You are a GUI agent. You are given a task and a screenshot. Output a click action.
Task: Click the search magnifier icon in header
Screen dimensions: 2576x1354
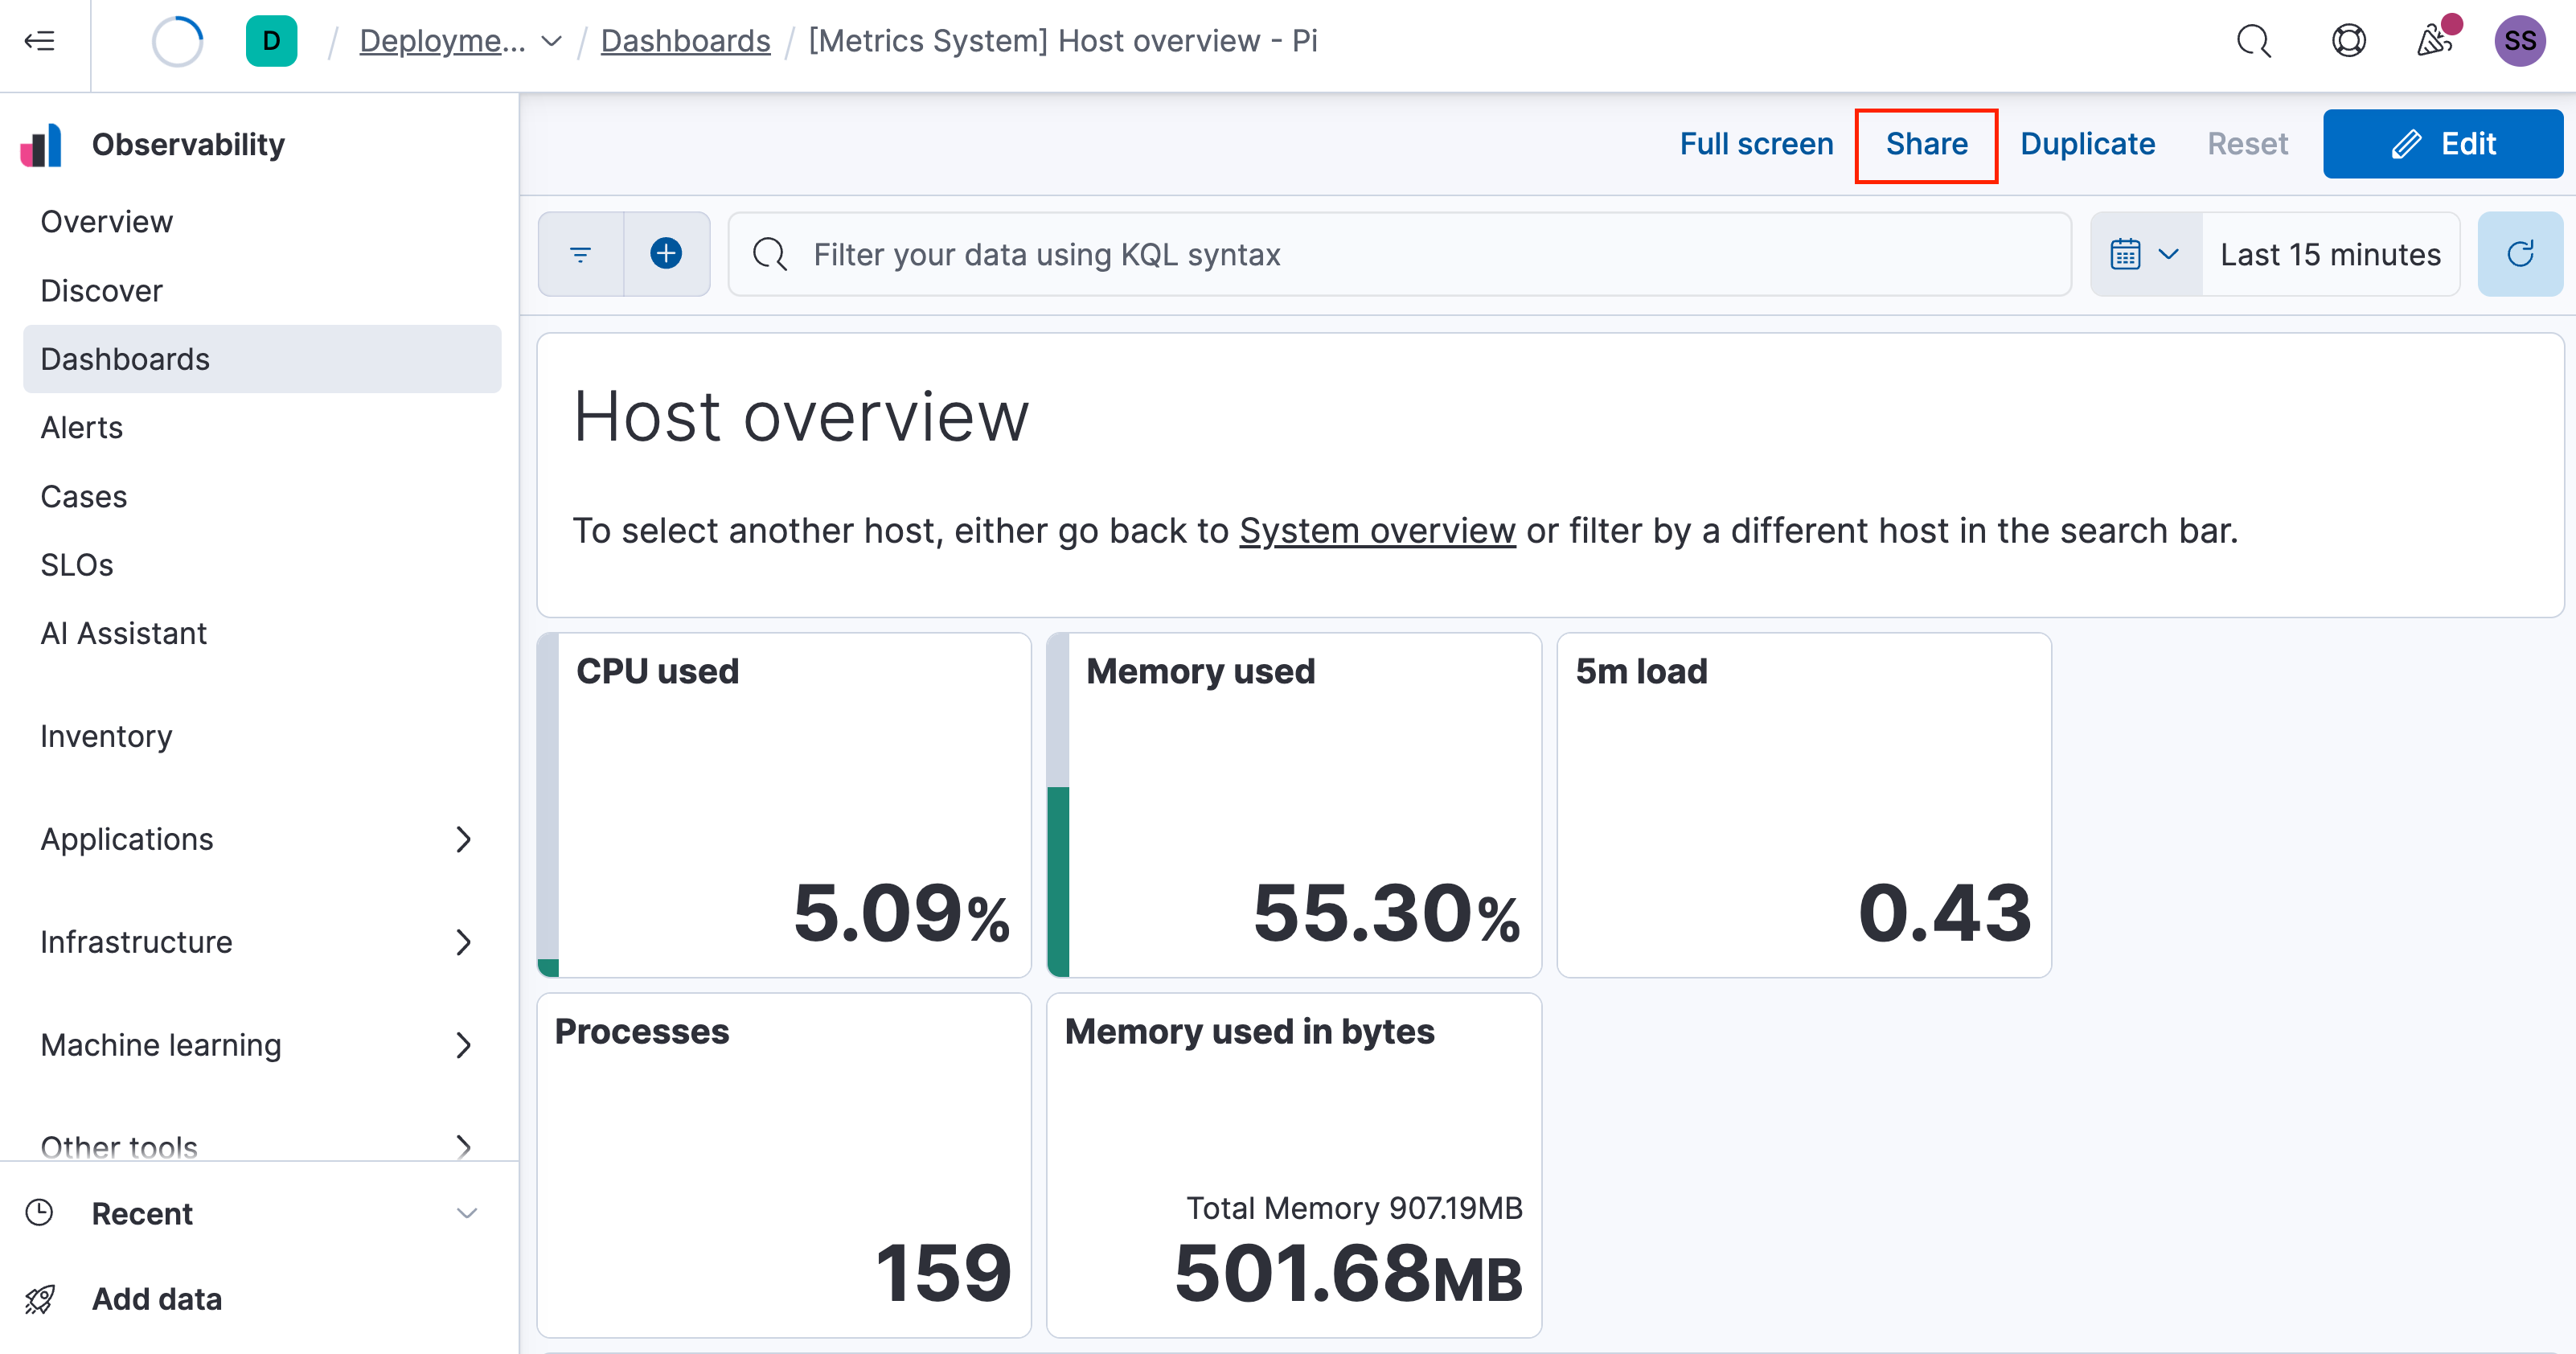coord(2253,41)
